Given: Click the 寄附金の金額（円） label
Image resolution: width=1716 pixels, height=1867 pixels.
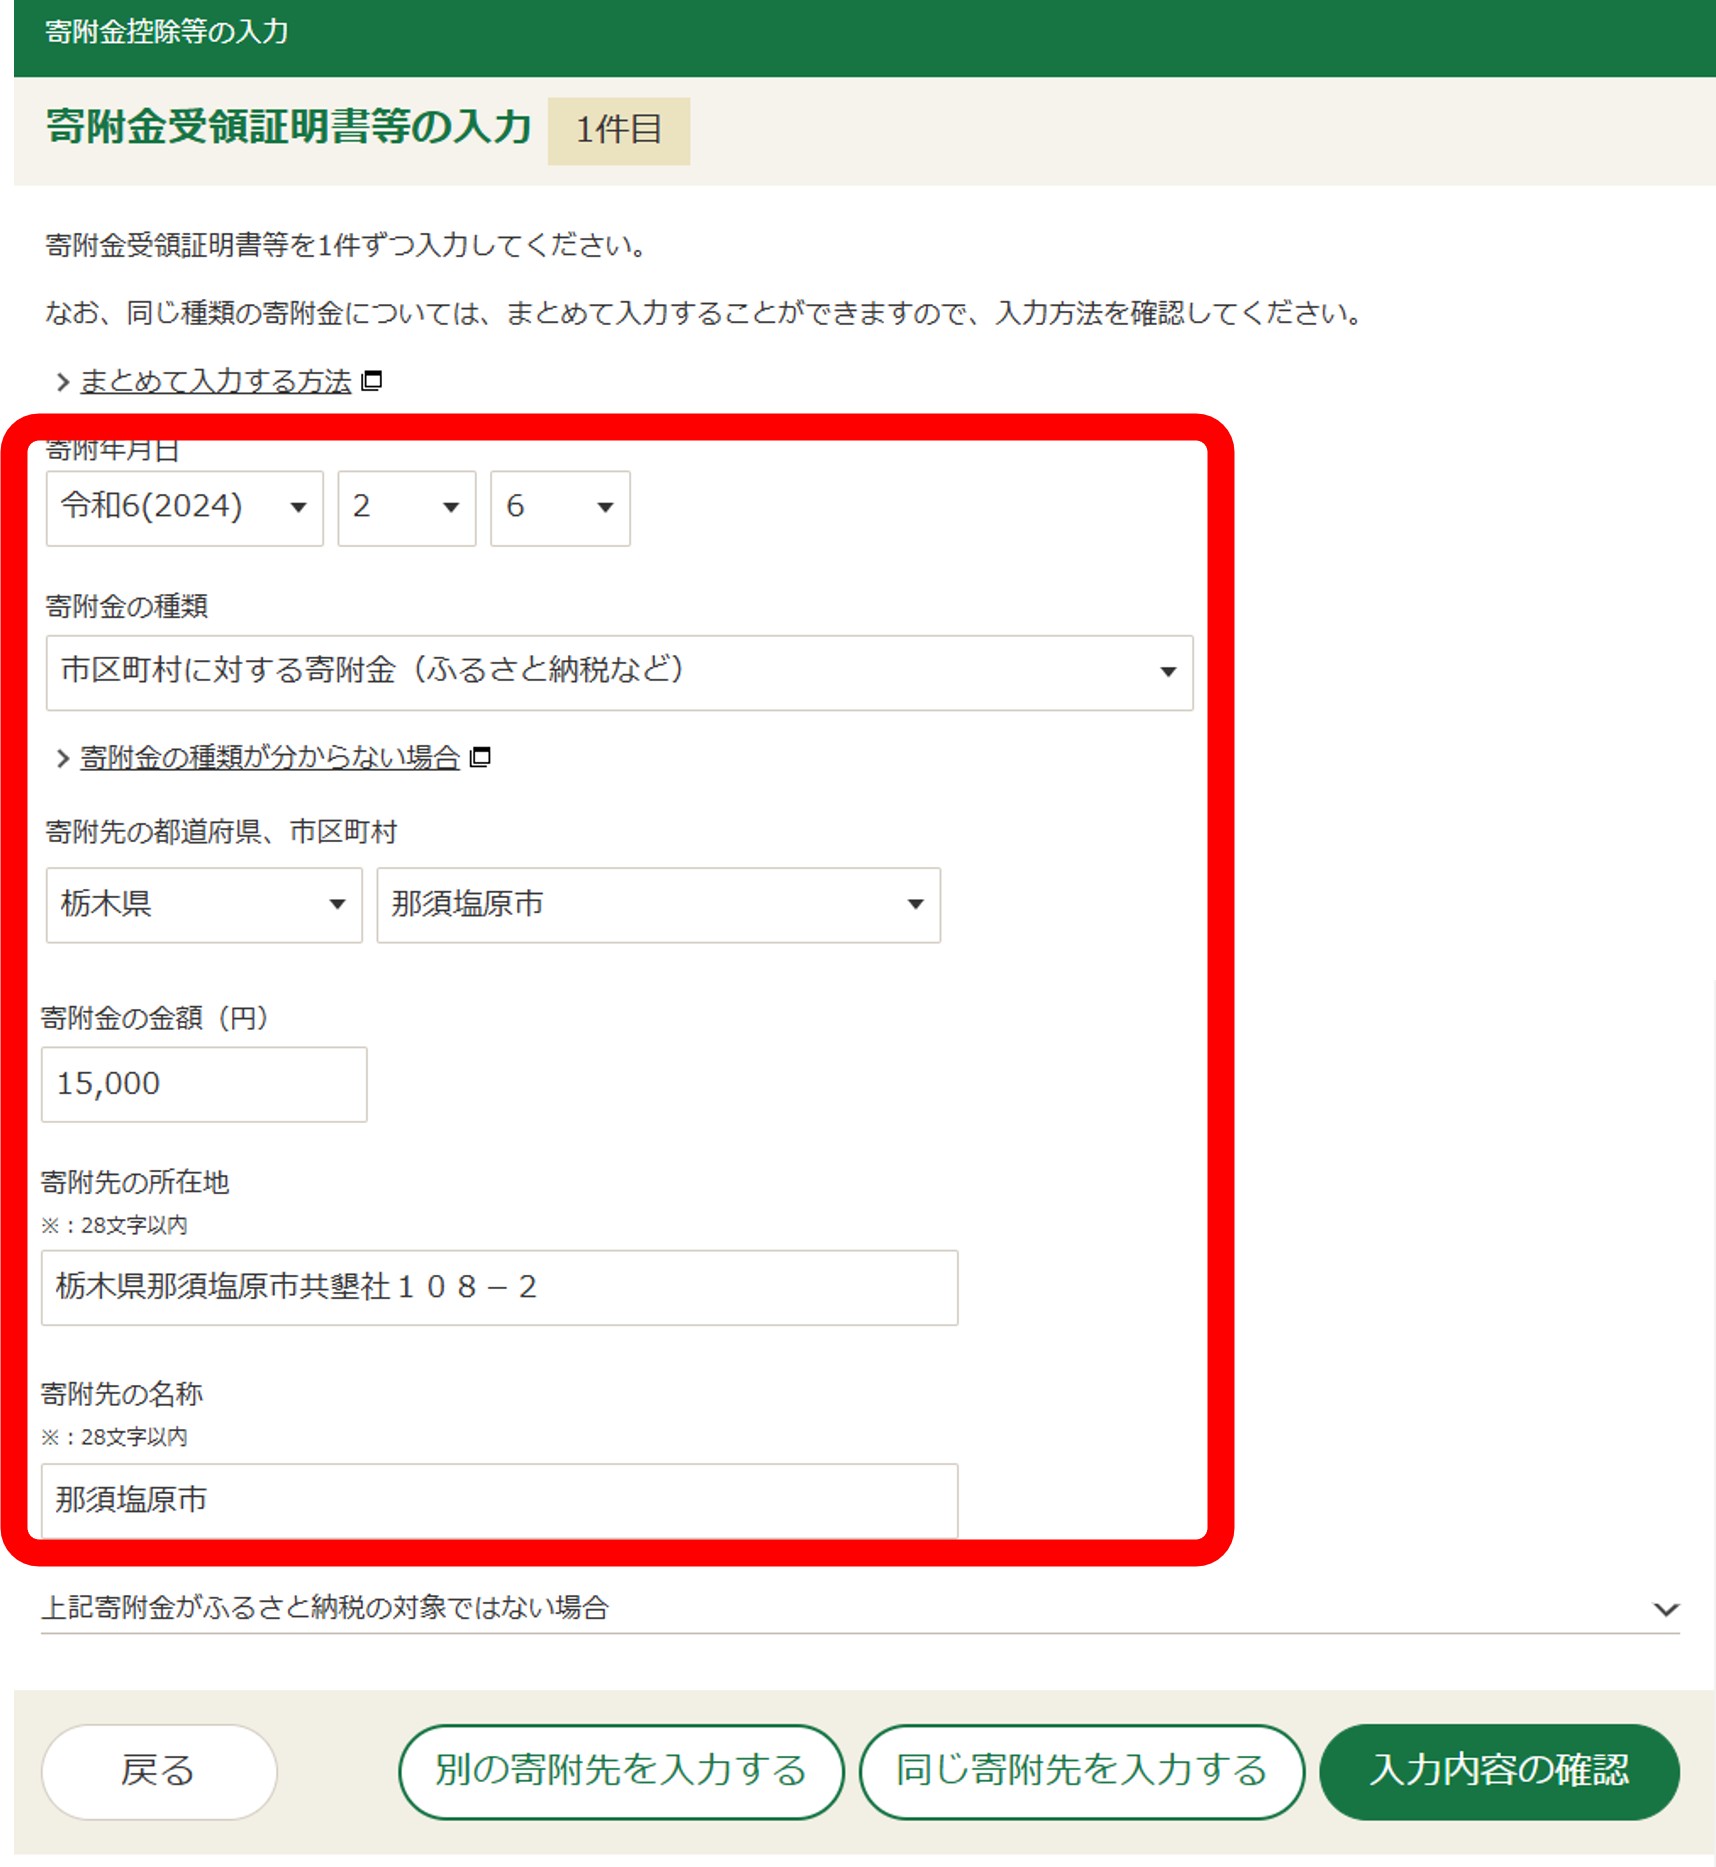Looking at the screenshot, I should (x=155, y=1018).
